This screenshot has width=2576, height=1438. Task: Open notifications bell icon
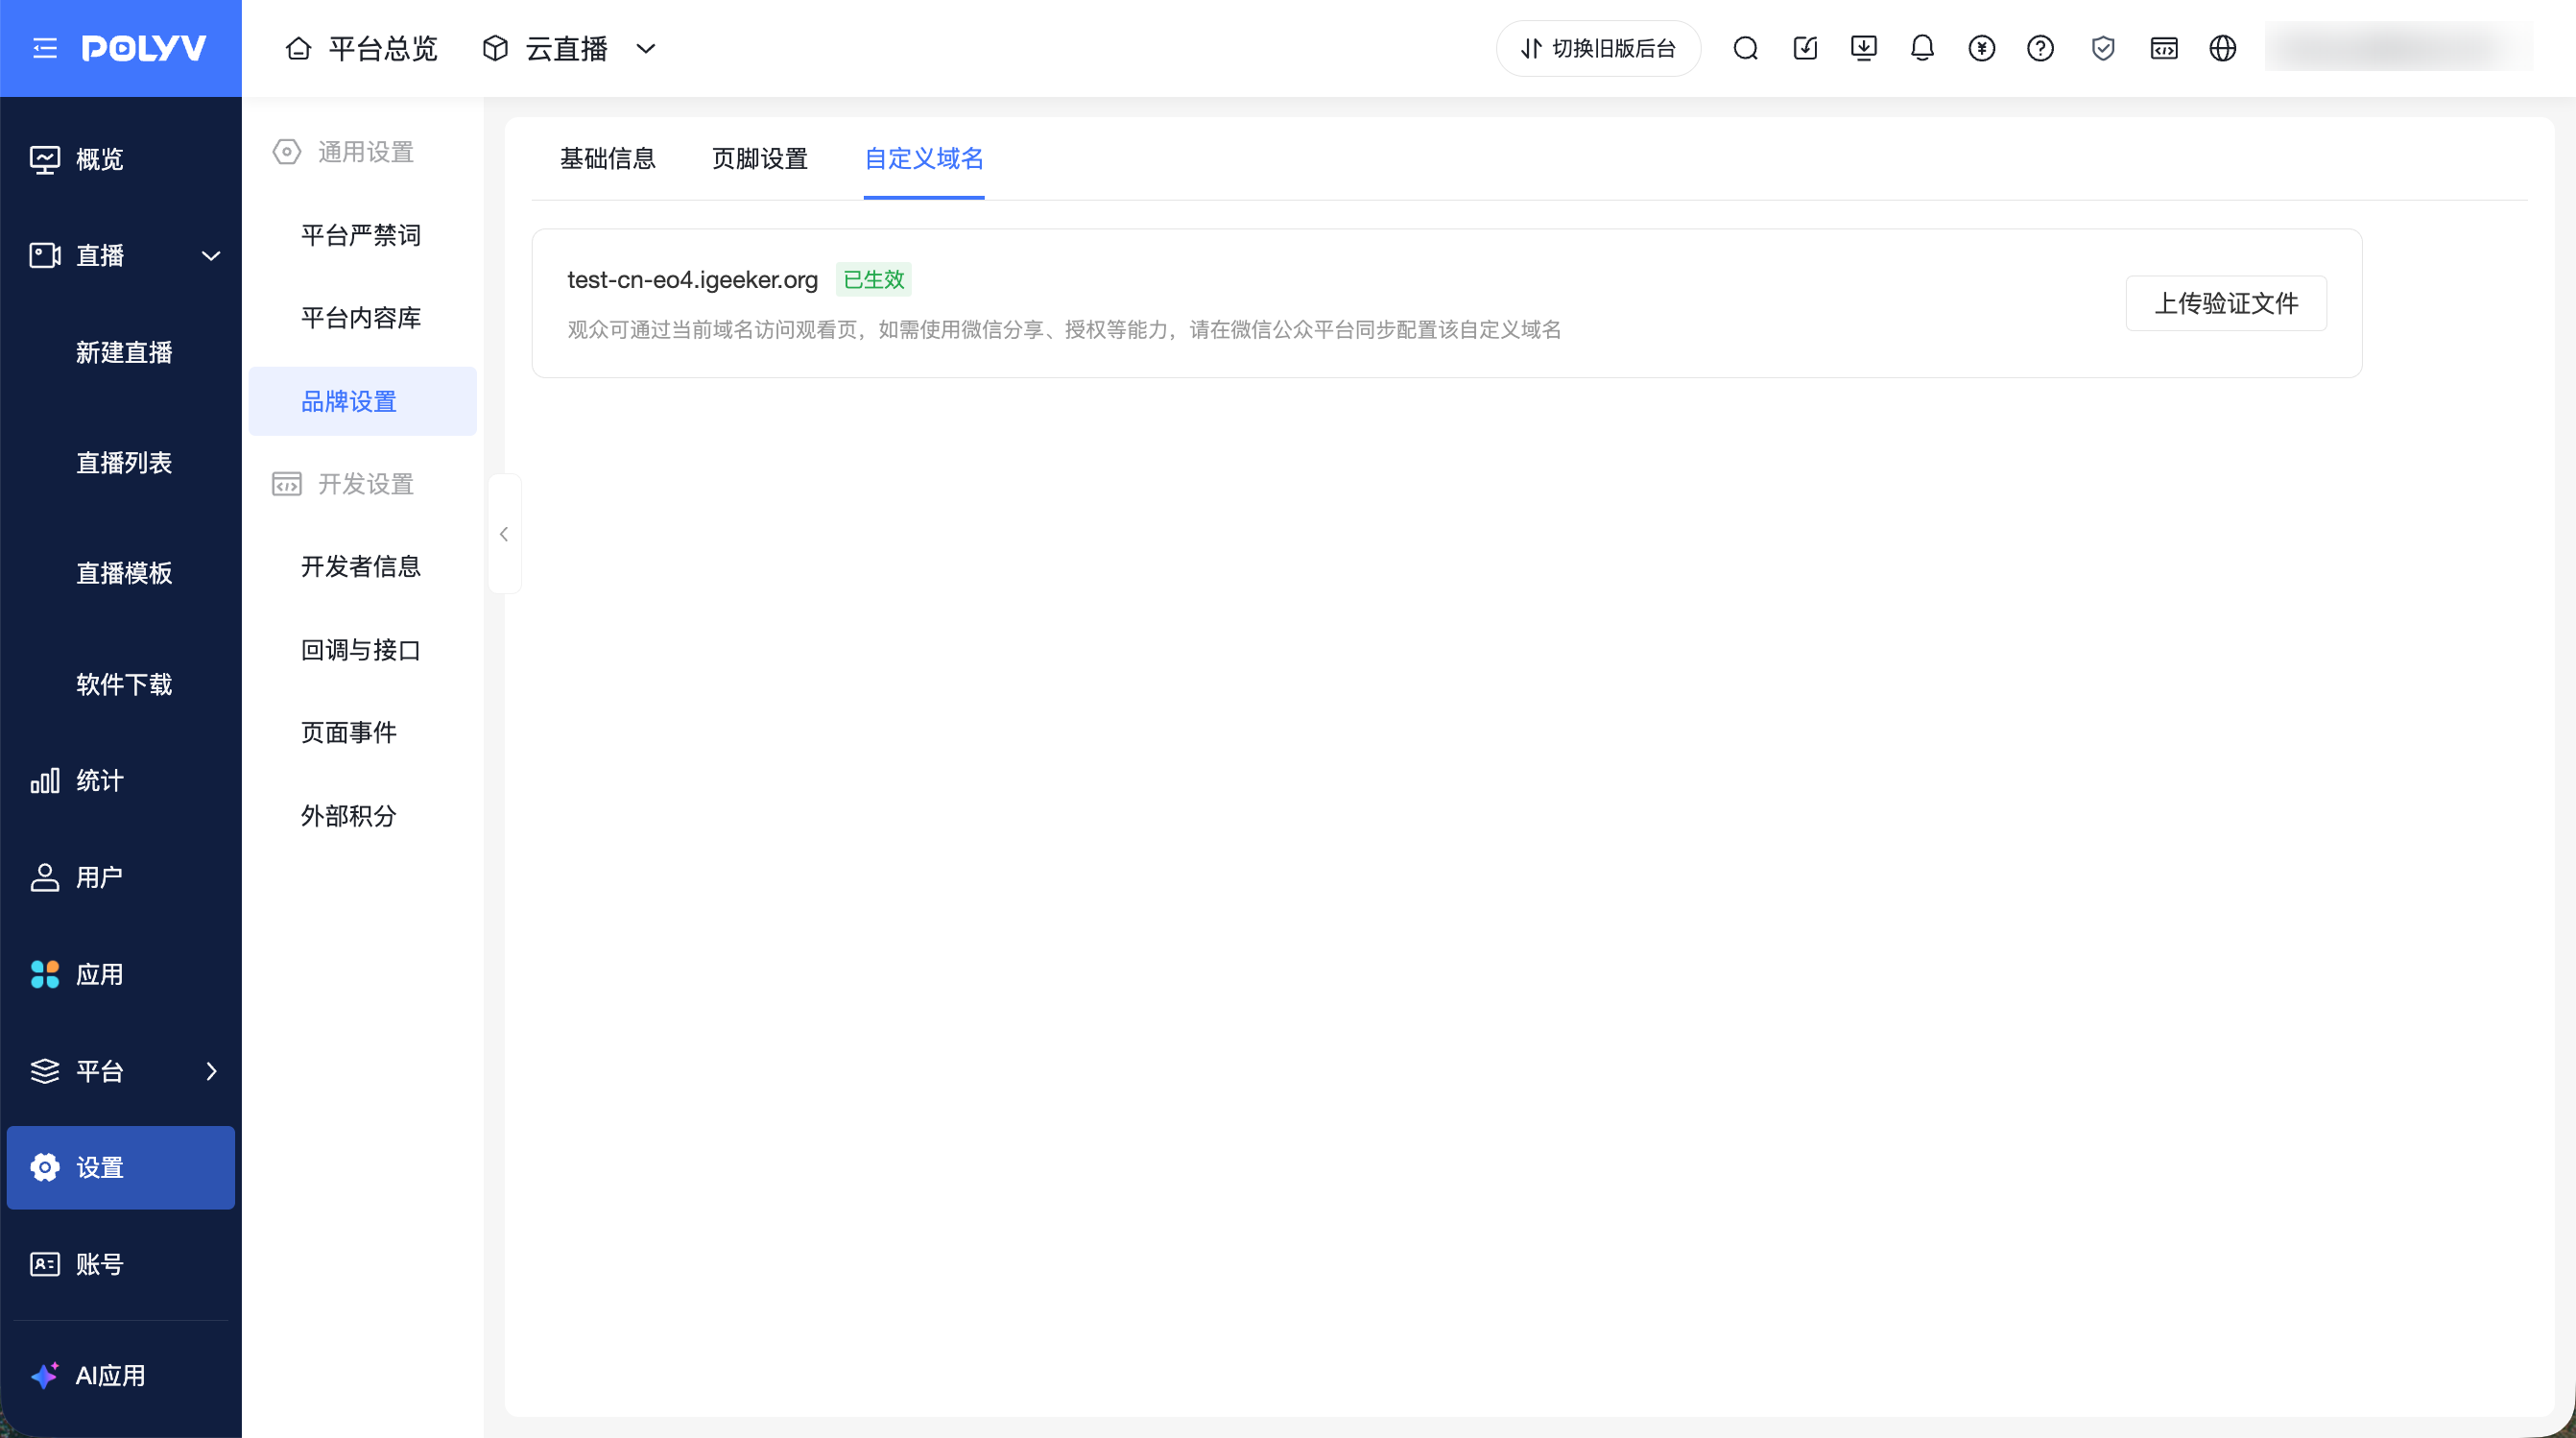click(x=1922, y=48)
